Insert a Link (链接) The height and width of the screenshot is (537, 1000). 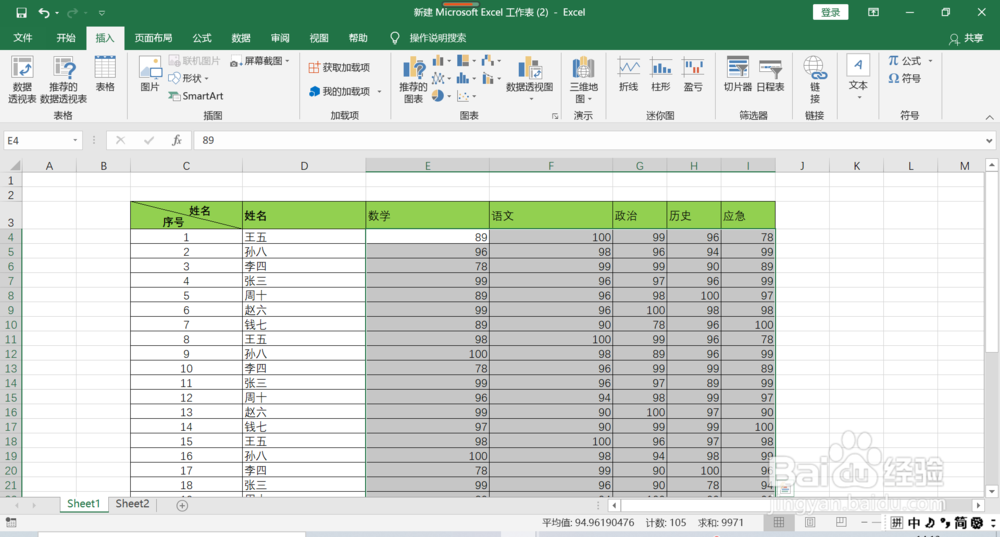click(814, 80)
